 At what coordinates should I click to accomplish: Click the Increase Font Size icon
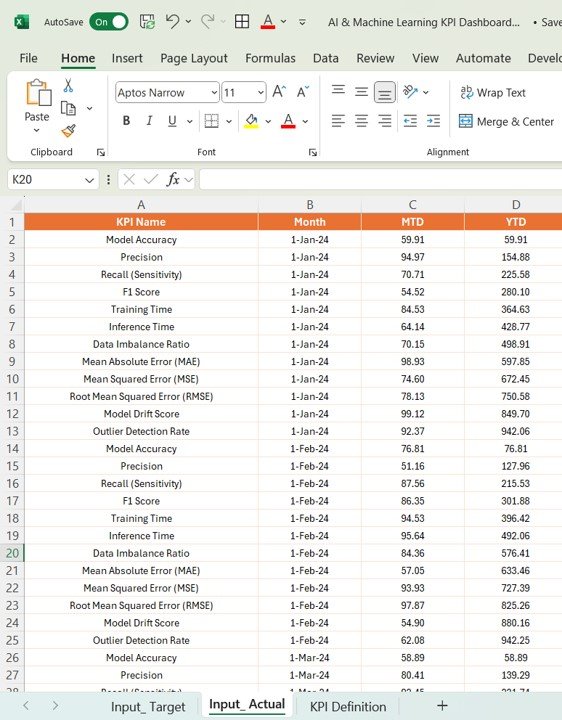coord(279,92)
